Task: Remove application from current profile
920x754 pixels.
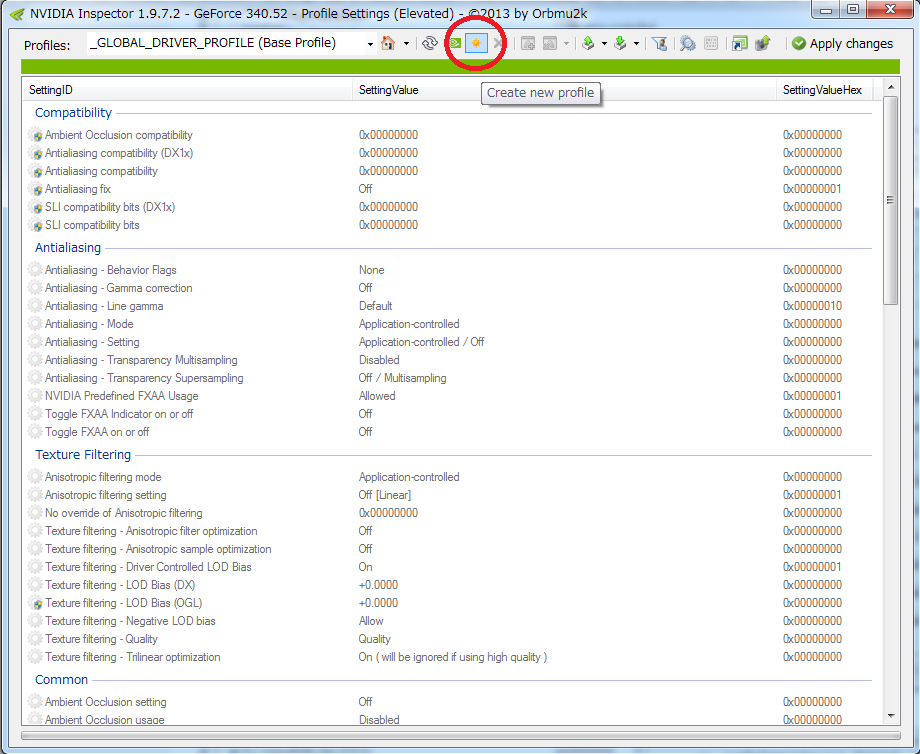Action: [550, 43]
